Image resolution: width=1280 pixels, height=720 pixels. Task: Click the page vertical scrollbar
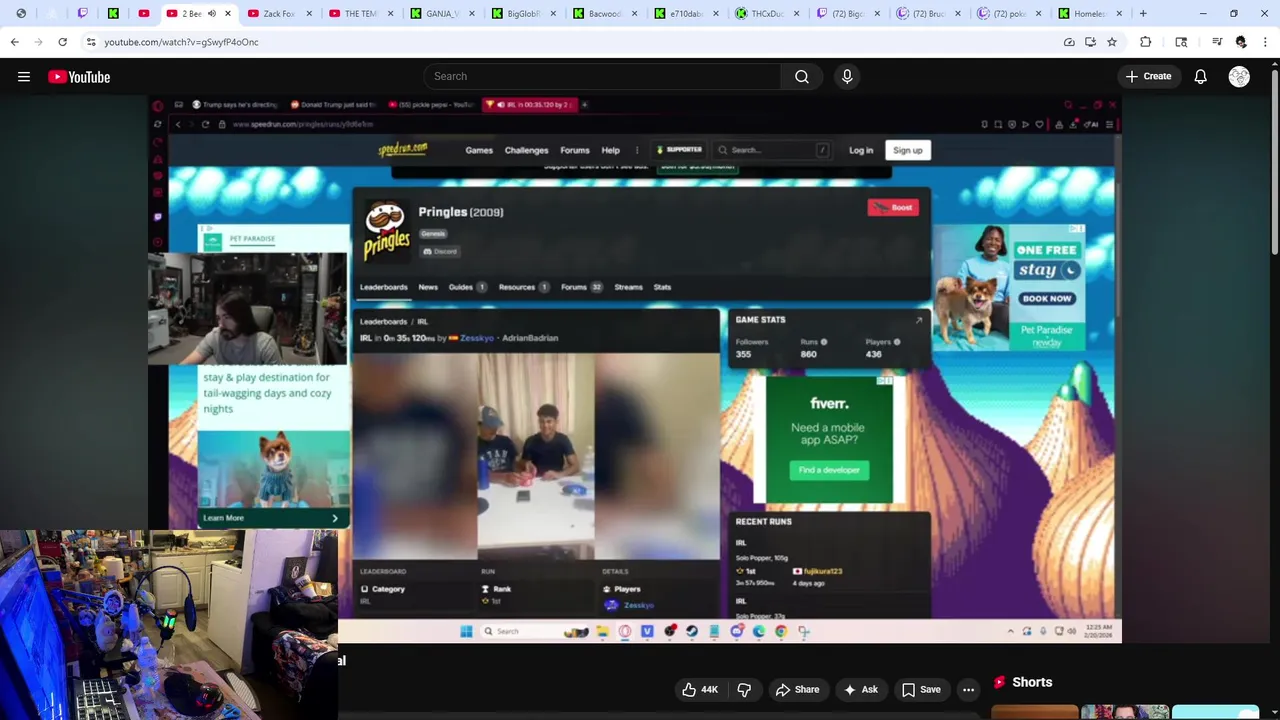tap(1274, 160)
